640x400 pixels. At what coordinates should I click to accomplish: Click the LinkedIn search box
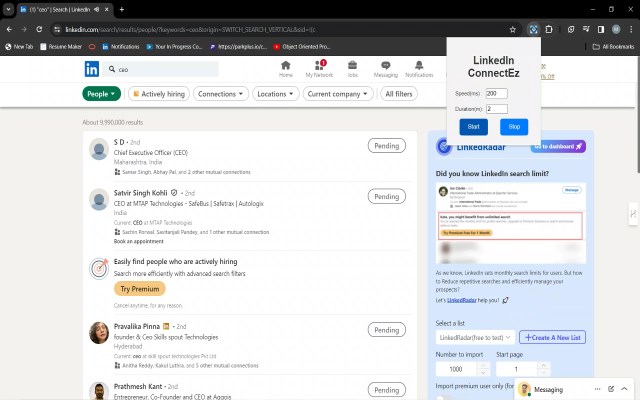point(160,69)
